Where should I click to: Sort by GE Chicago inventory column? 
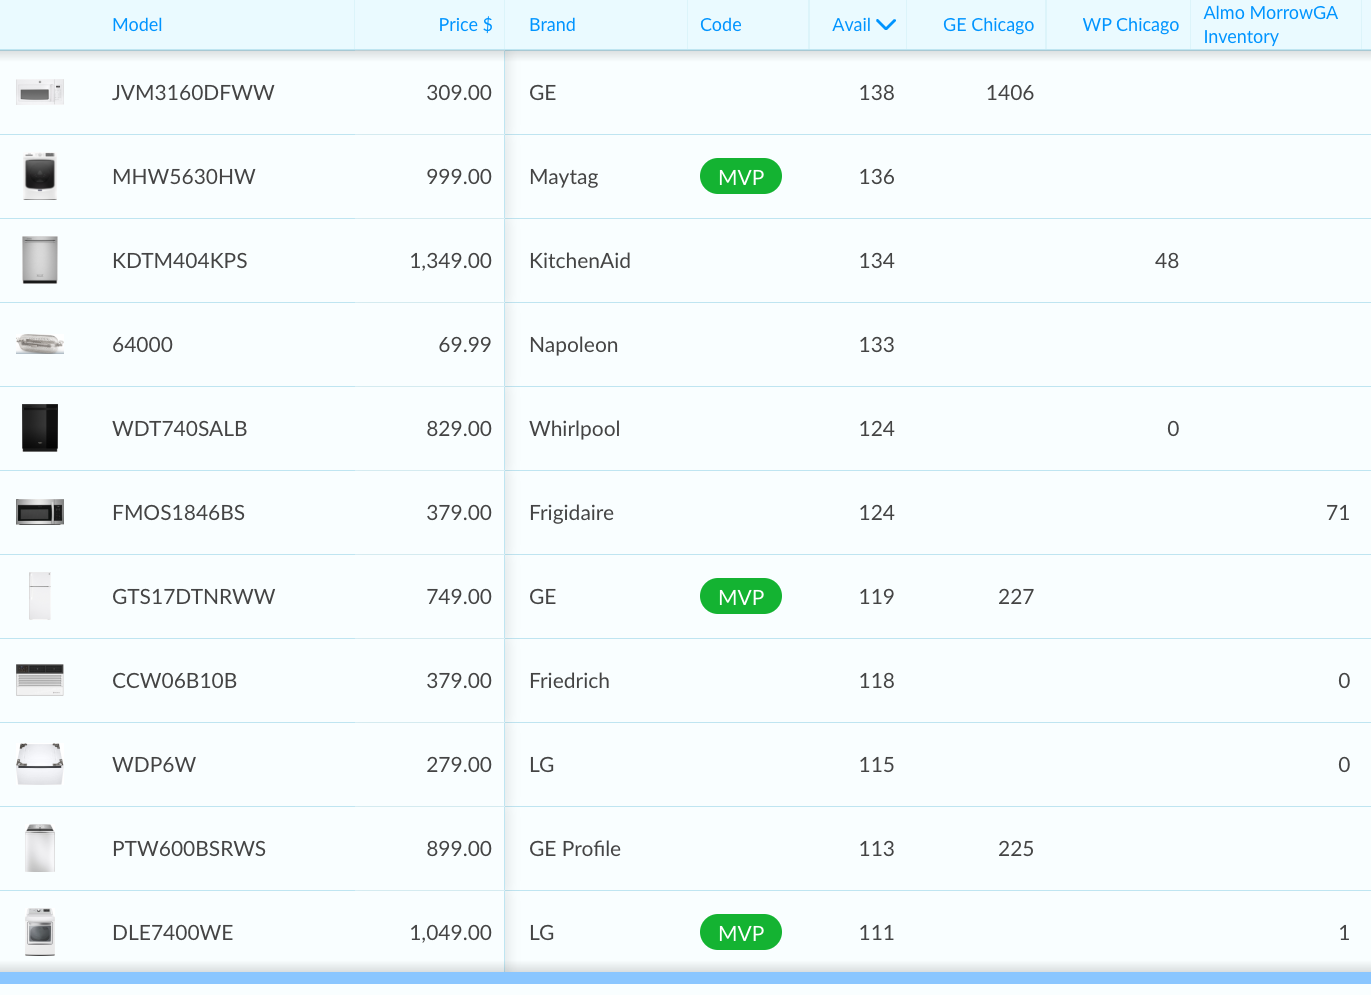coord(988,25)
